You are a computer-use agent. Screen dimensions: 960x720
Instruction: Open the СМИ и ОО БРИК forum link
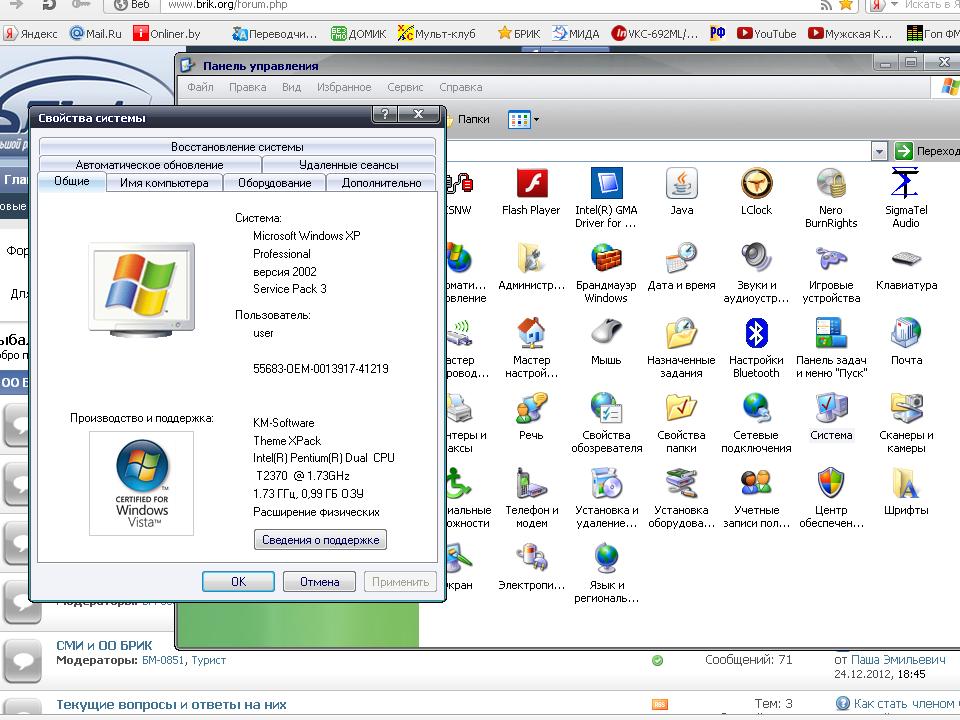(x=104, y=645)
